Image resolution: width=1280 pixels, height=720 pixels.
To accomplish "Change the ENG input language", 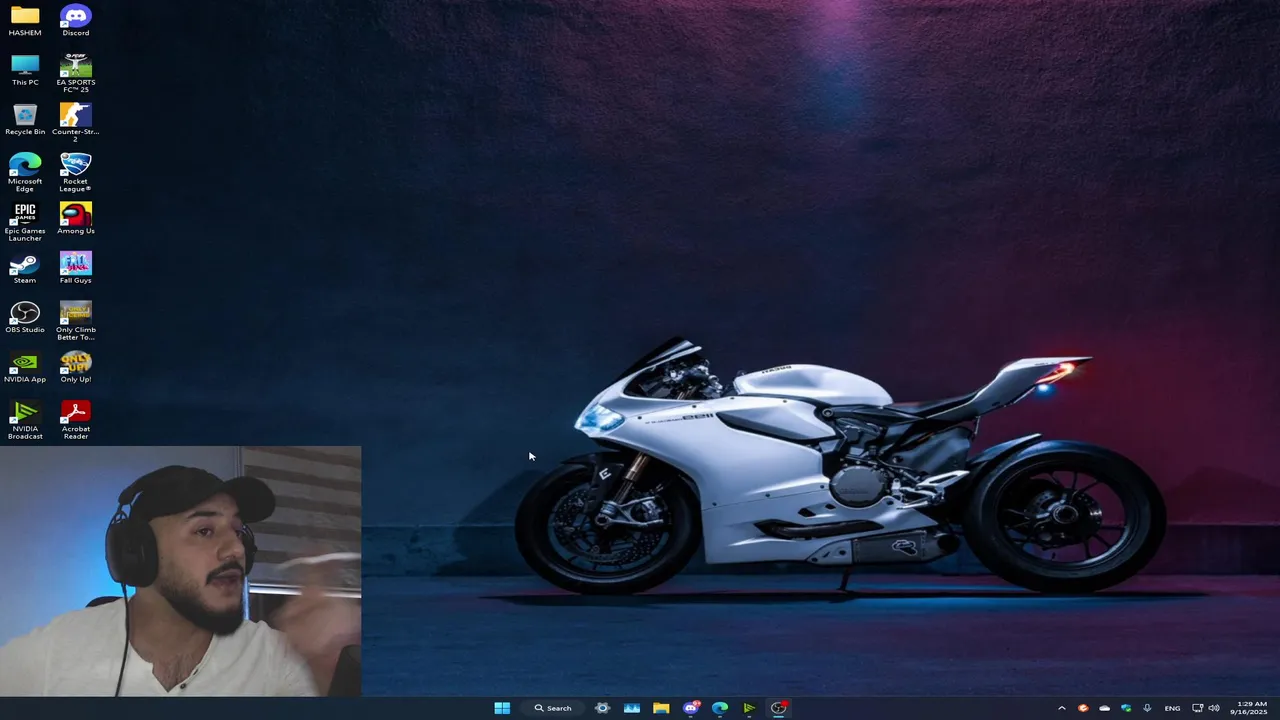I will coord(1172,708).
